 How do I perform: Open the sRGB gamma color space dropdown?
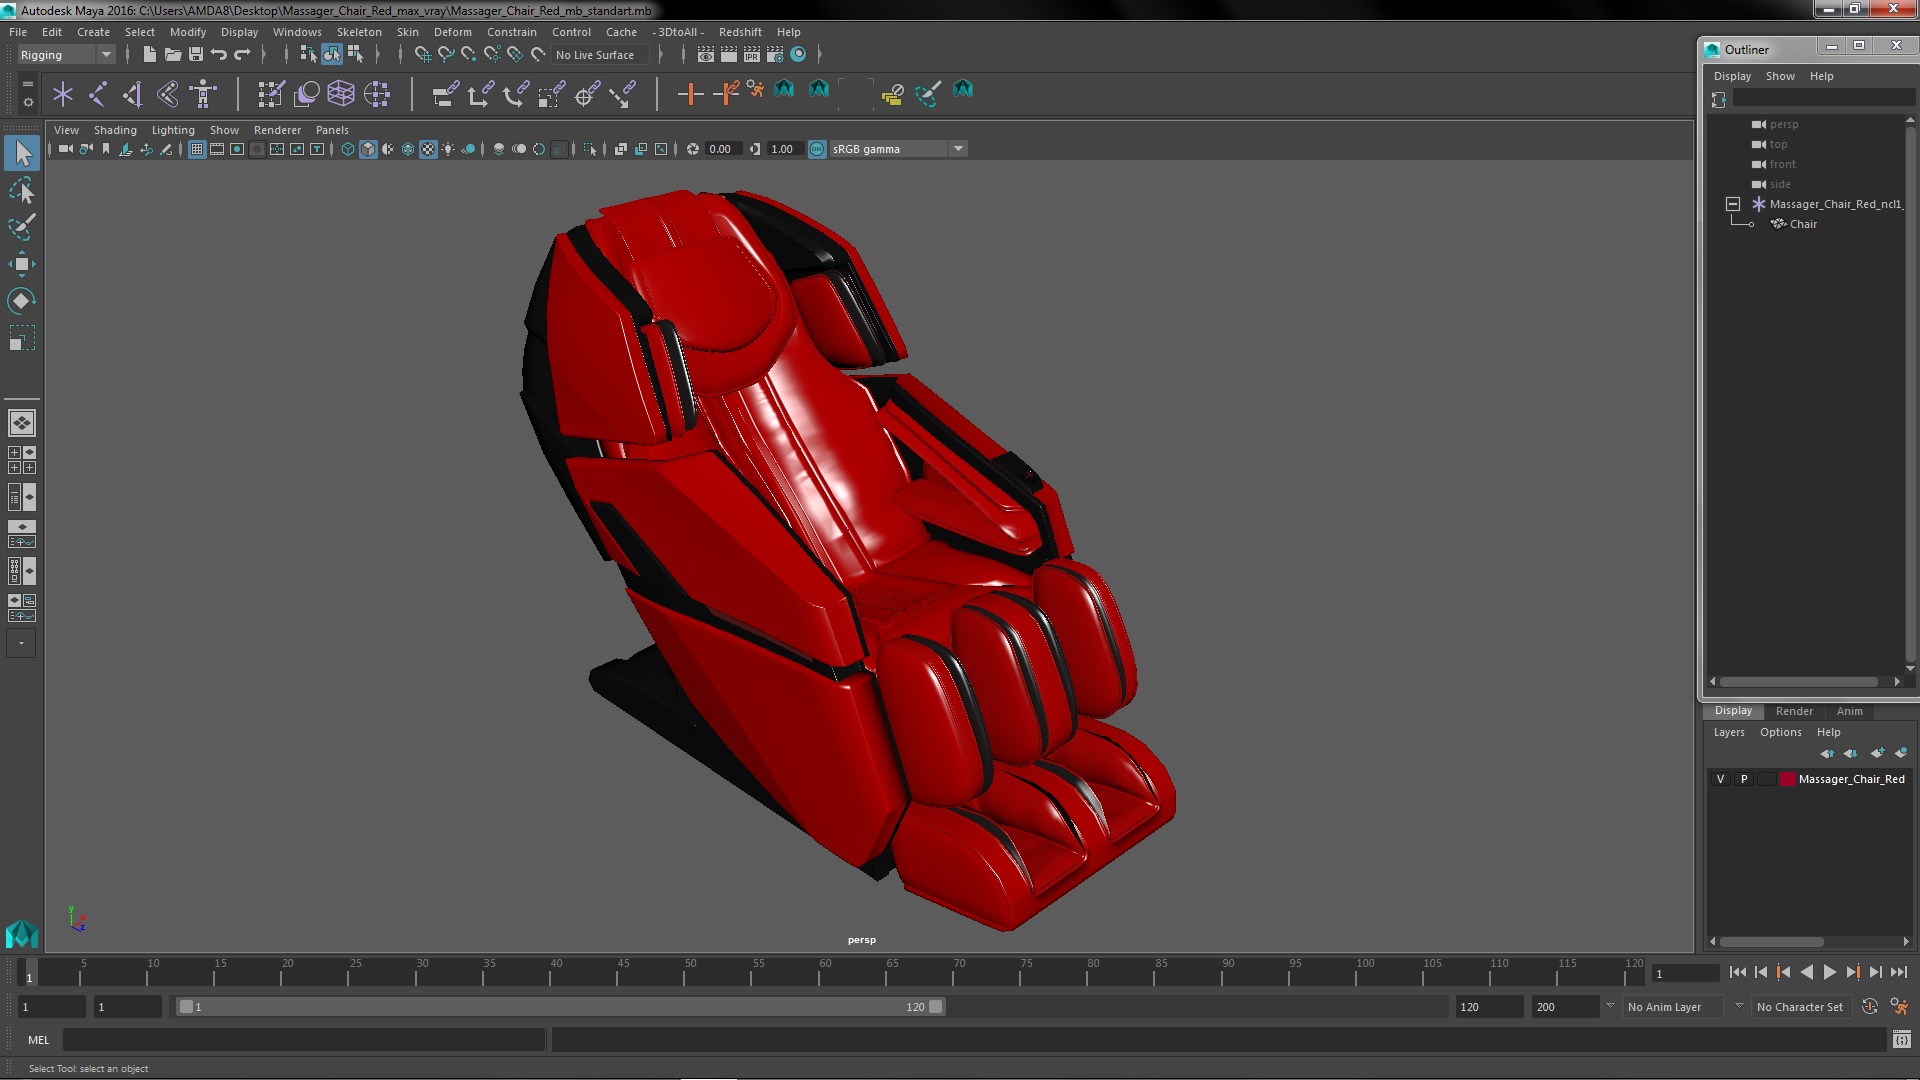tap(958, 149)
